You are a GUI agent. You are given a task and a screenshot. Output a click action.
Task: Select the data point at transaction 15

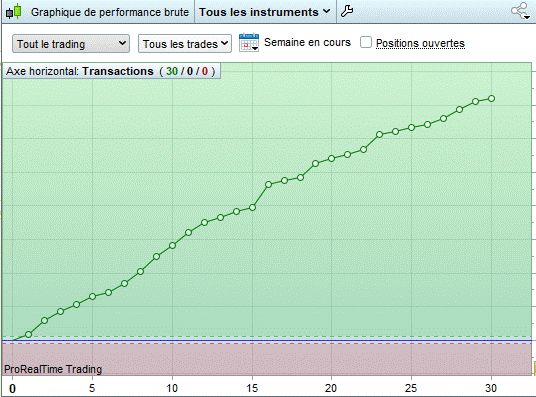(x=252, y=208)
